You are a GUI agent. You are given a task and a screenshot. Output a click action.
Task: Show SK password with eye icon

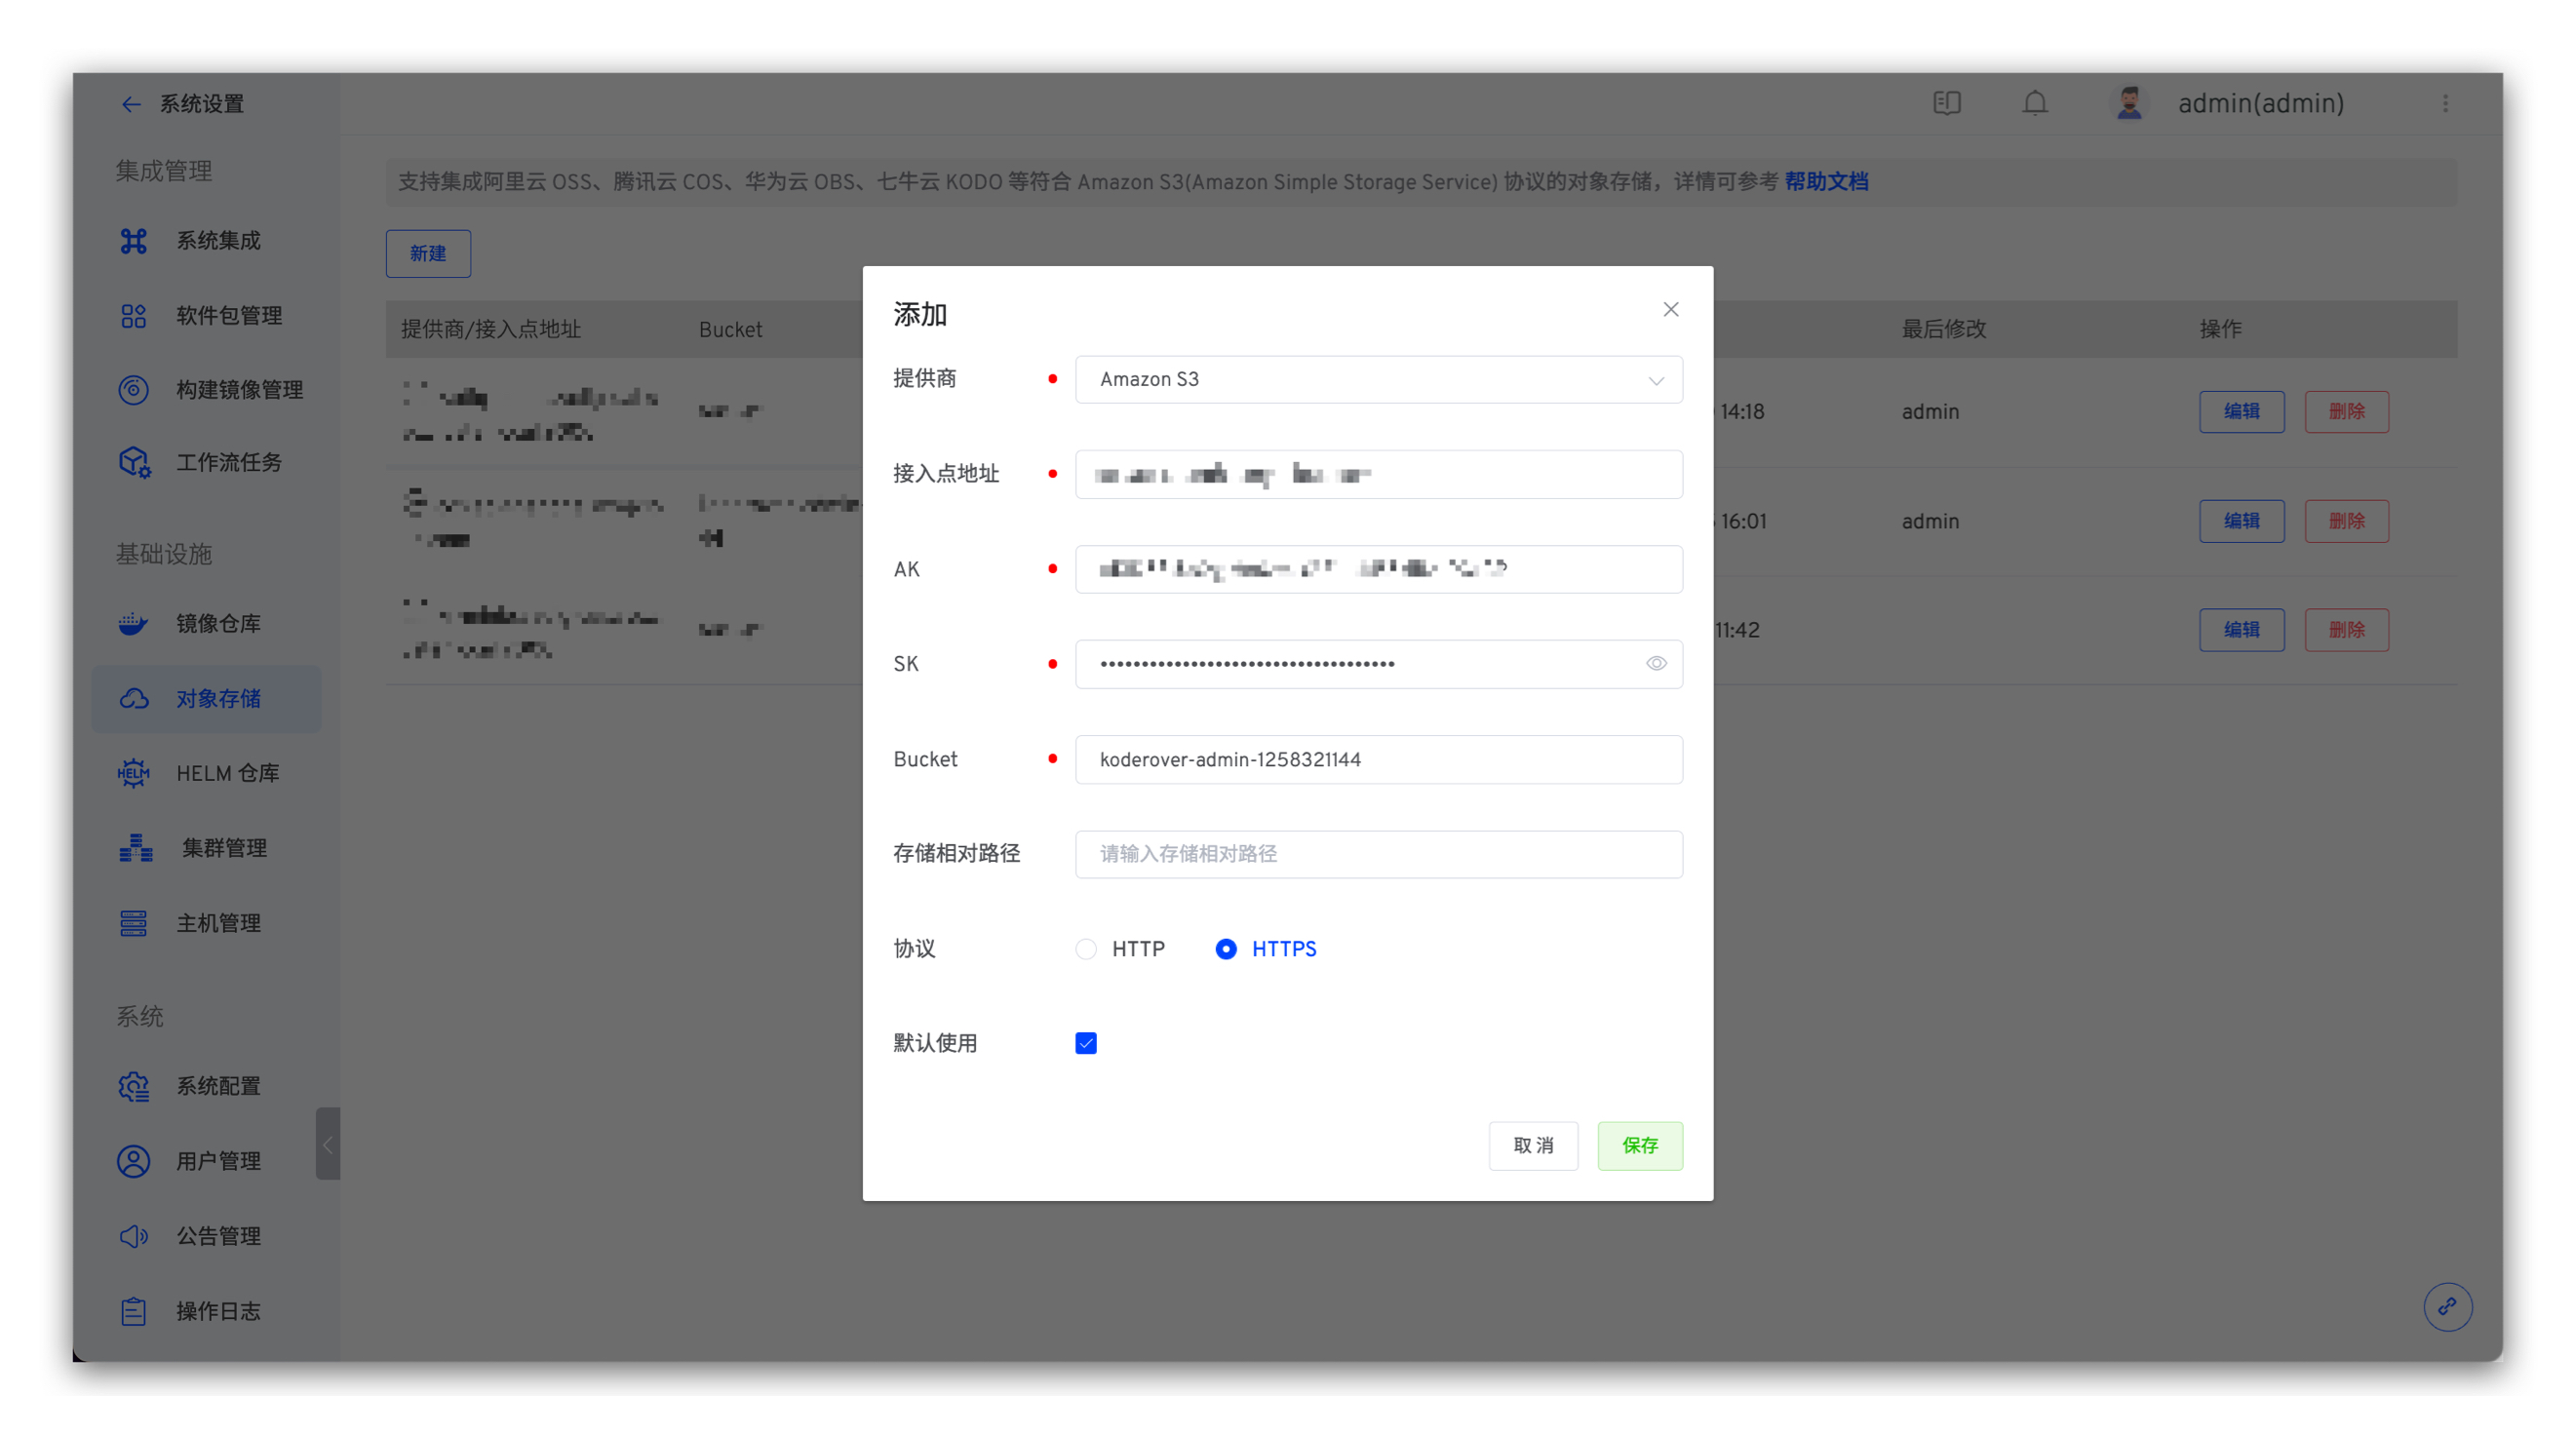point(1656,663)
